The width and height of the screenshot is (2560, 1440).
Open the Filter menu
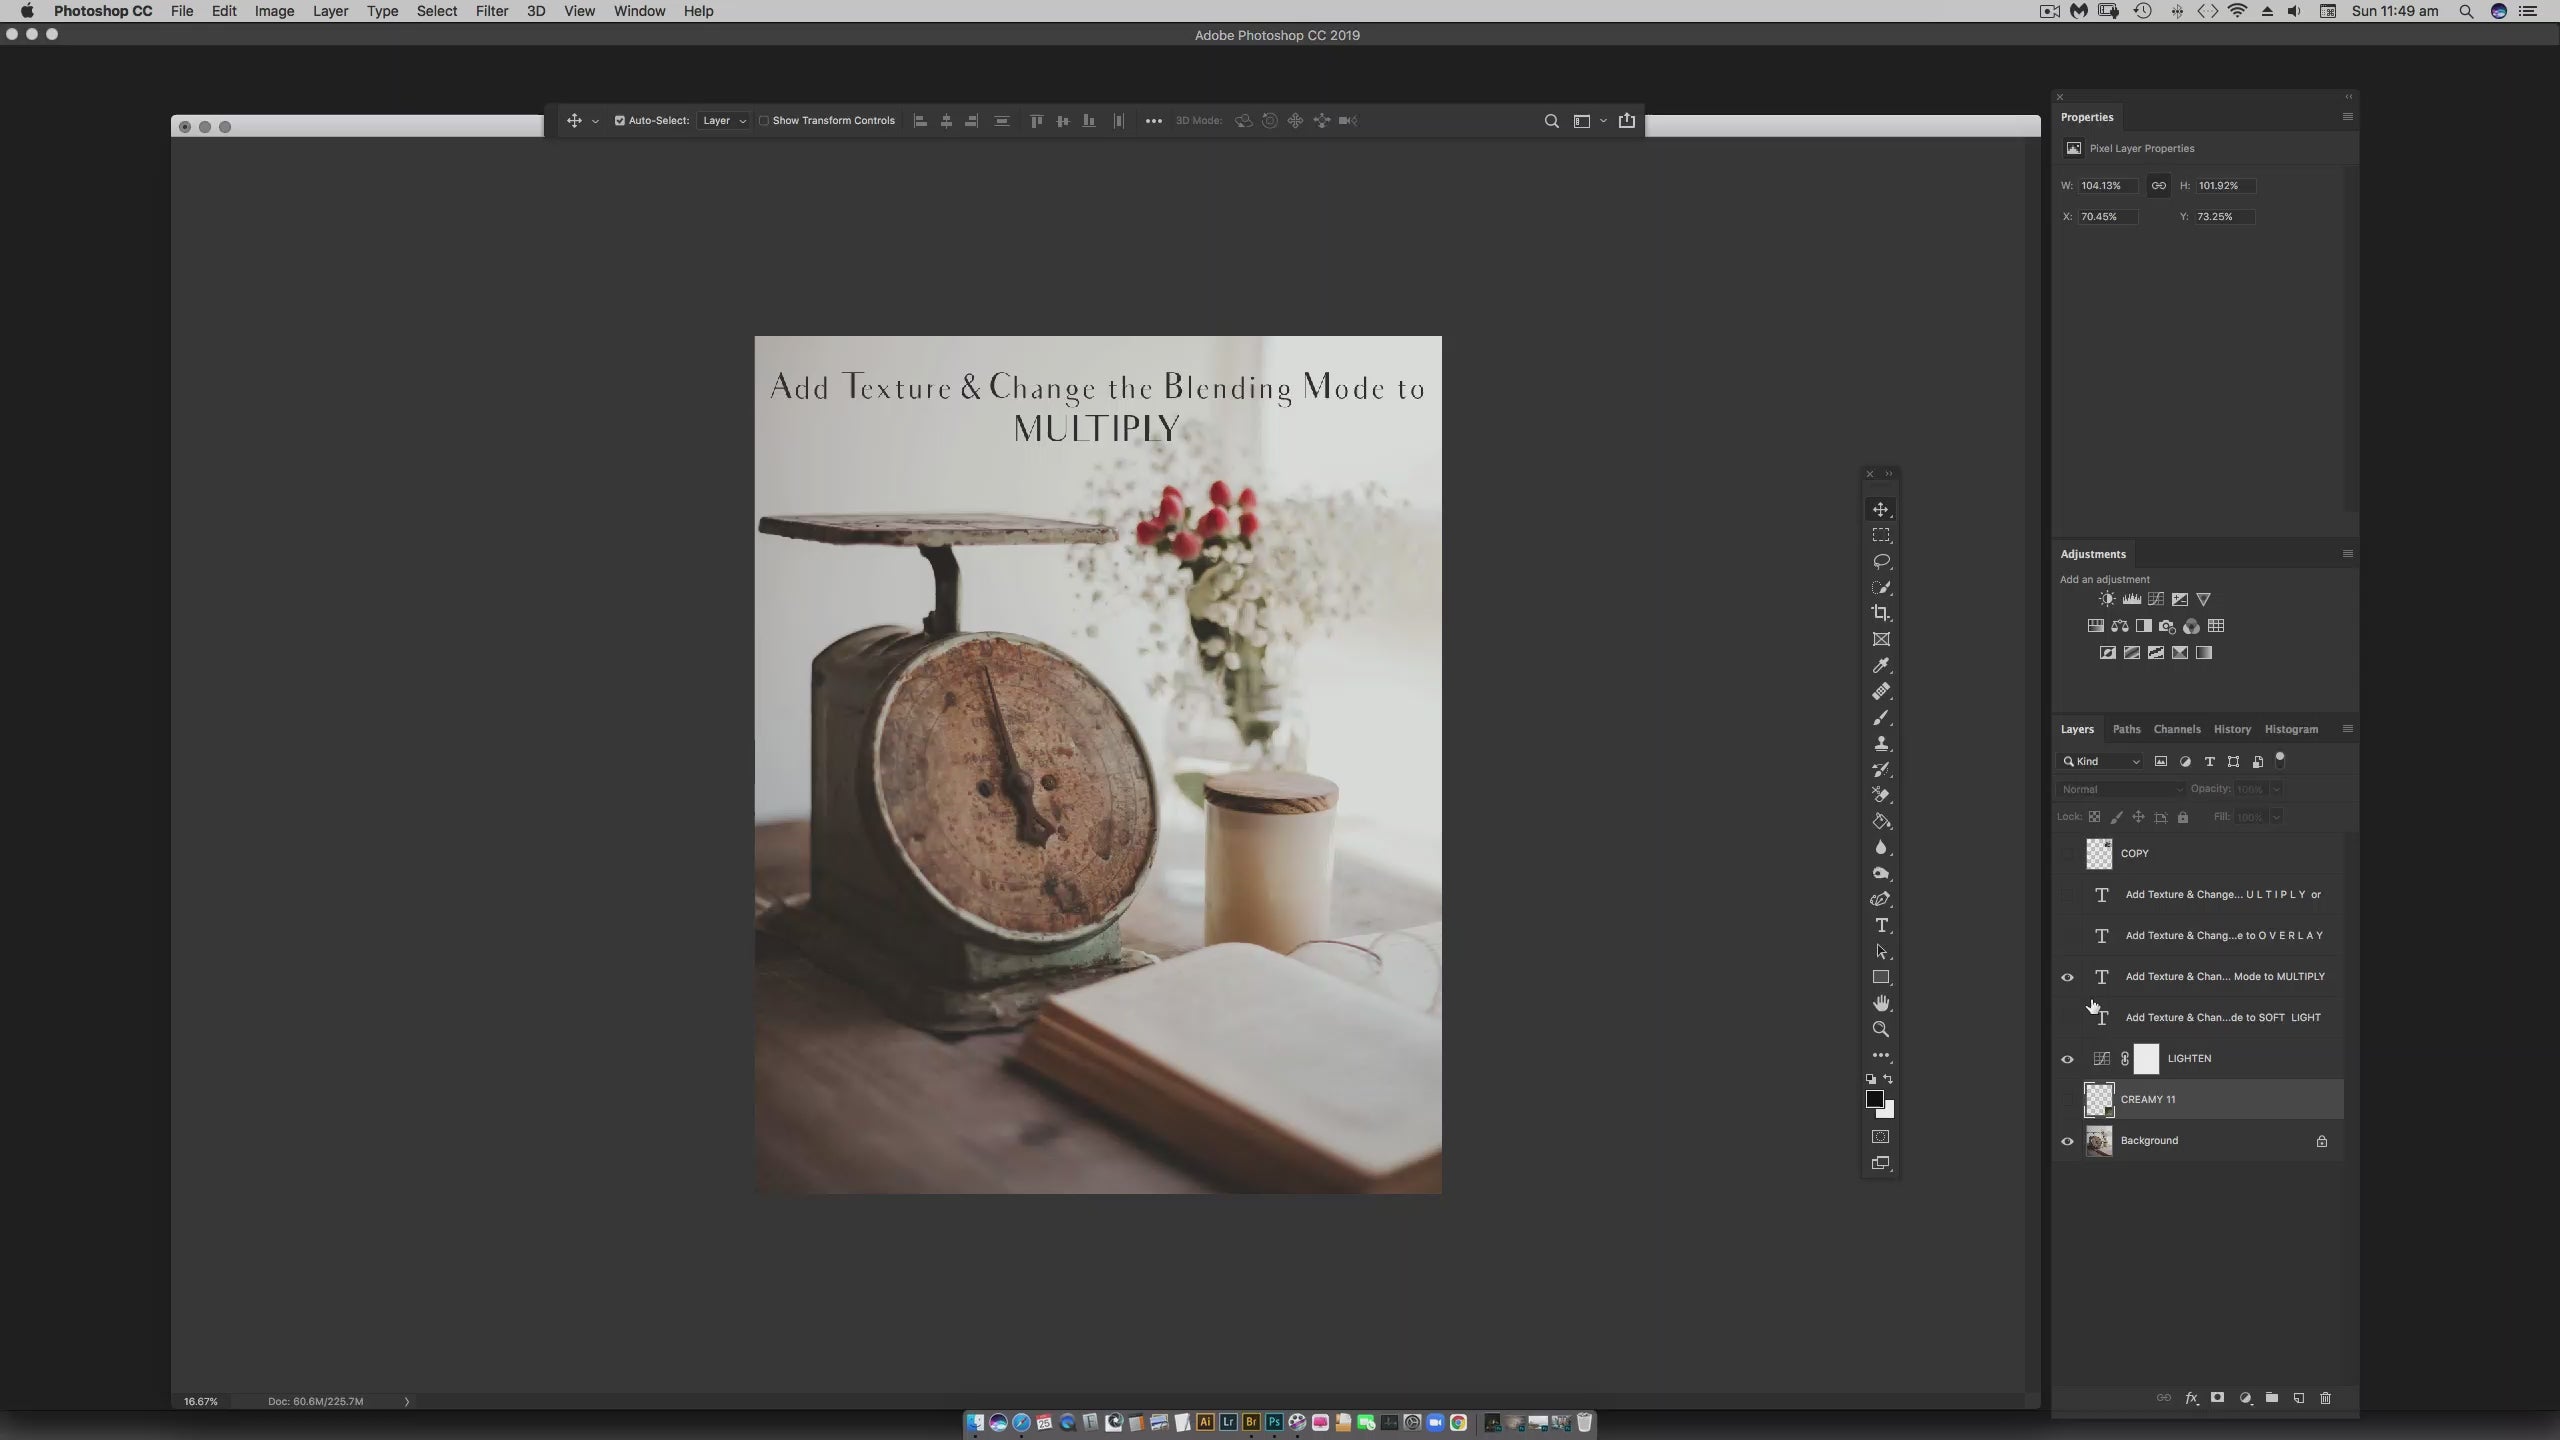[491, 11]
